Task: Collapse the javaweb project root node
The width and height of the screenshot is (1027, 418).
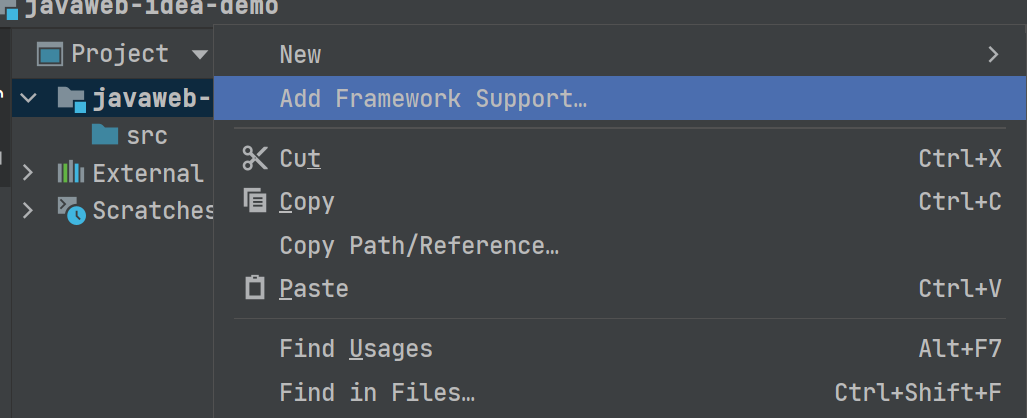Action: tap(28, 98)
